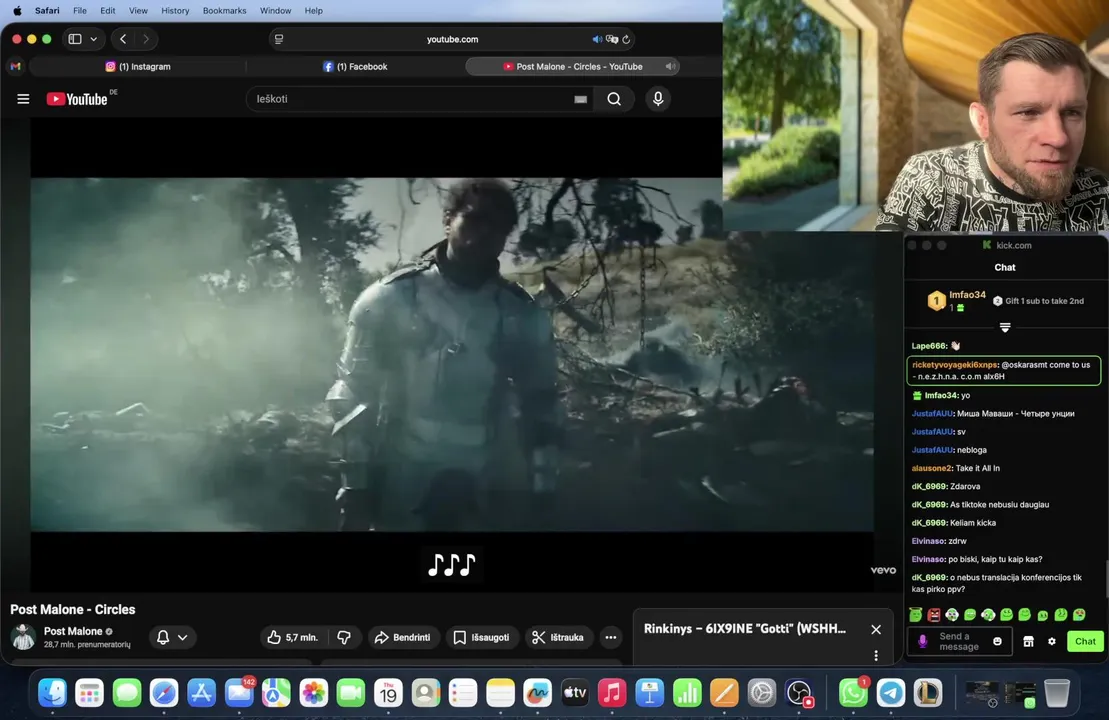Click the YouTube search magnifier button
Screen dimensions: 1109x720
[614, 99]
